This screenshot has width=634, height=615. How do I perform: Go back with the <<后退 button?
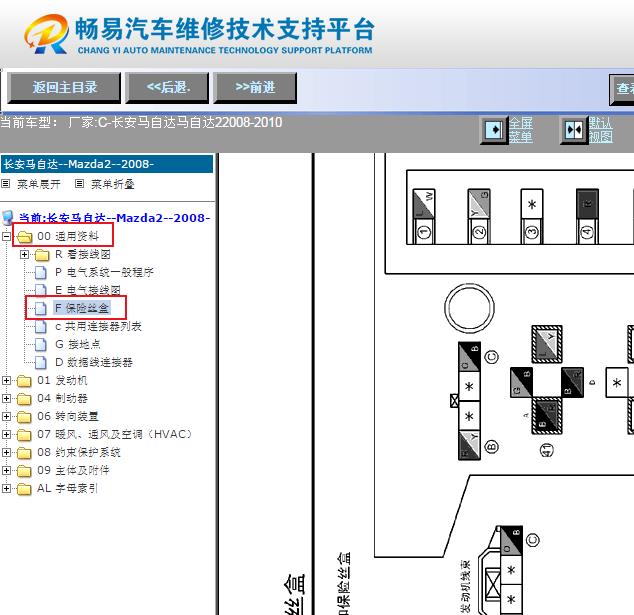coord(167,87)
